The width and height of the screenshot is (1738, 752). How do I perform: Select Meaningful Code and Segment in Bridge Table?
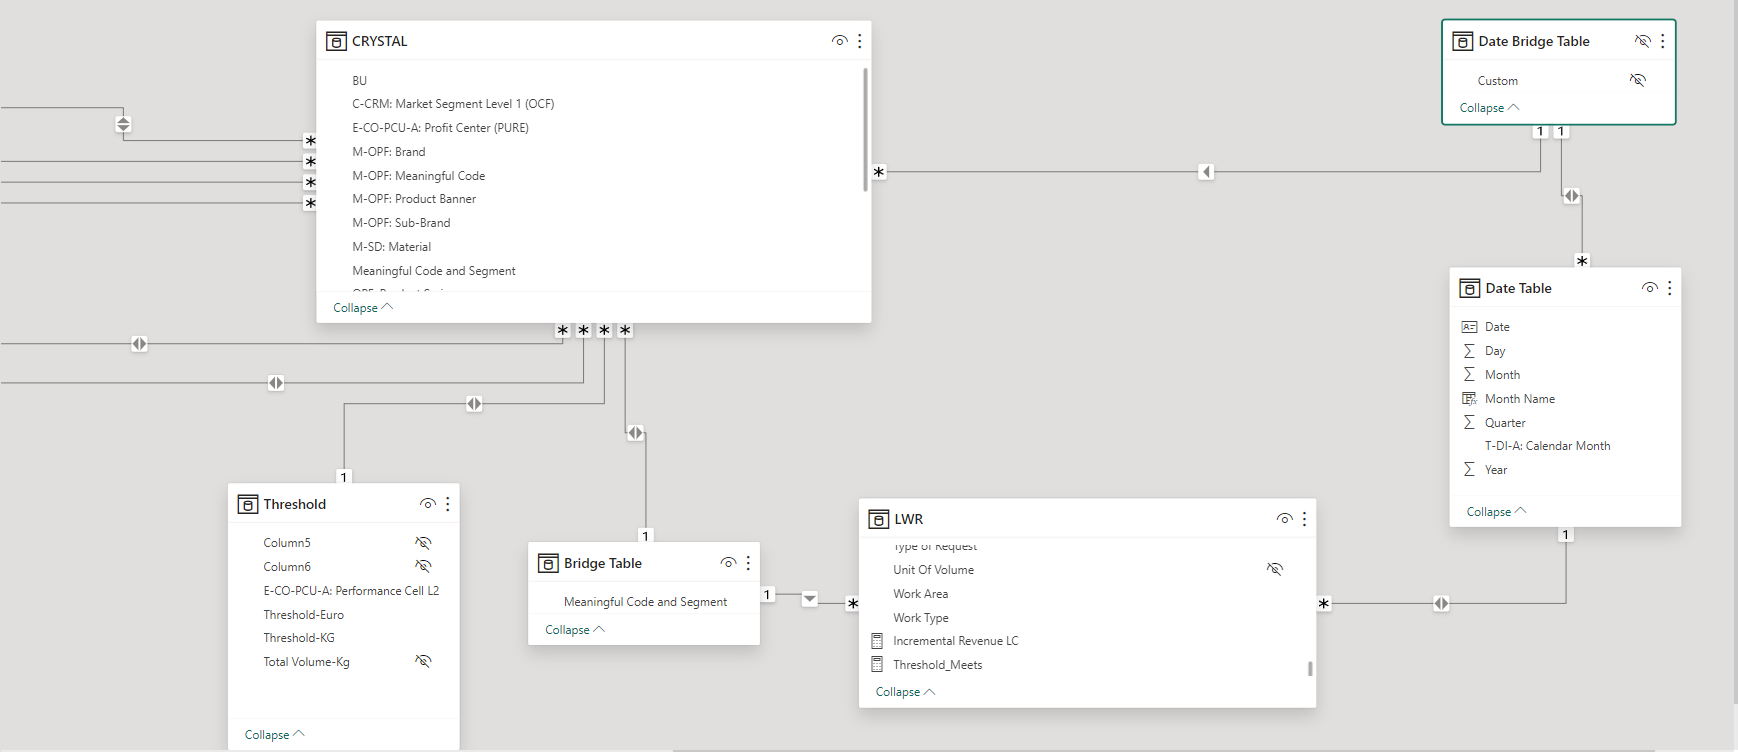(645, 602)
